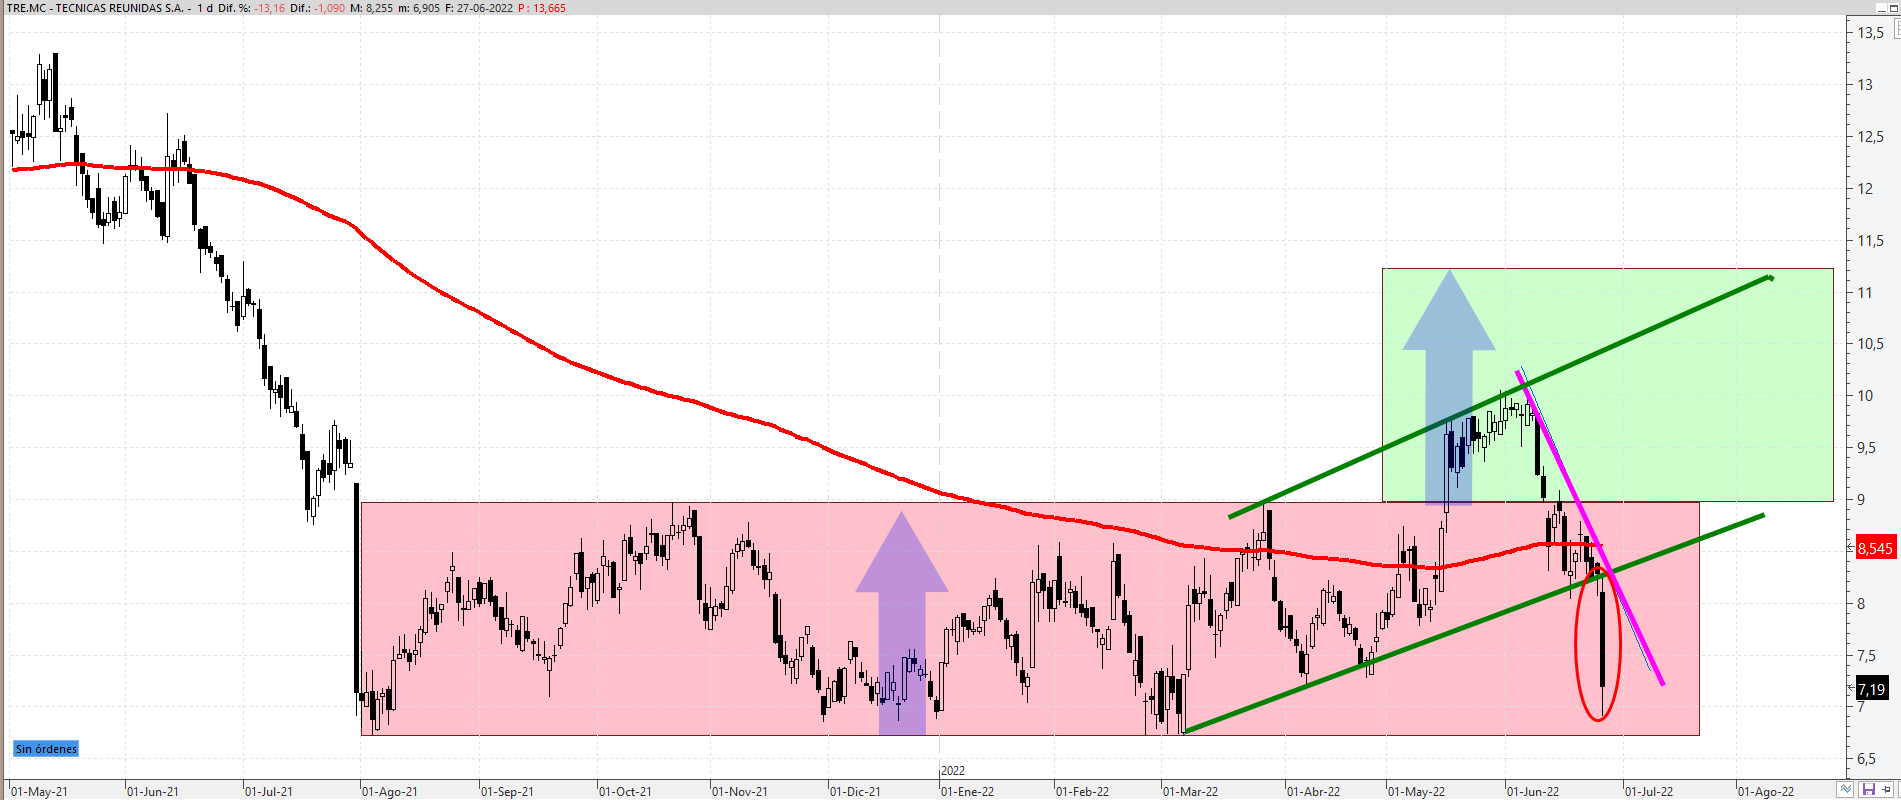Image resolution: width=1901 pixels, height=800 pixels.
Task: Maximize the chart window
Action: point(1895,7)
